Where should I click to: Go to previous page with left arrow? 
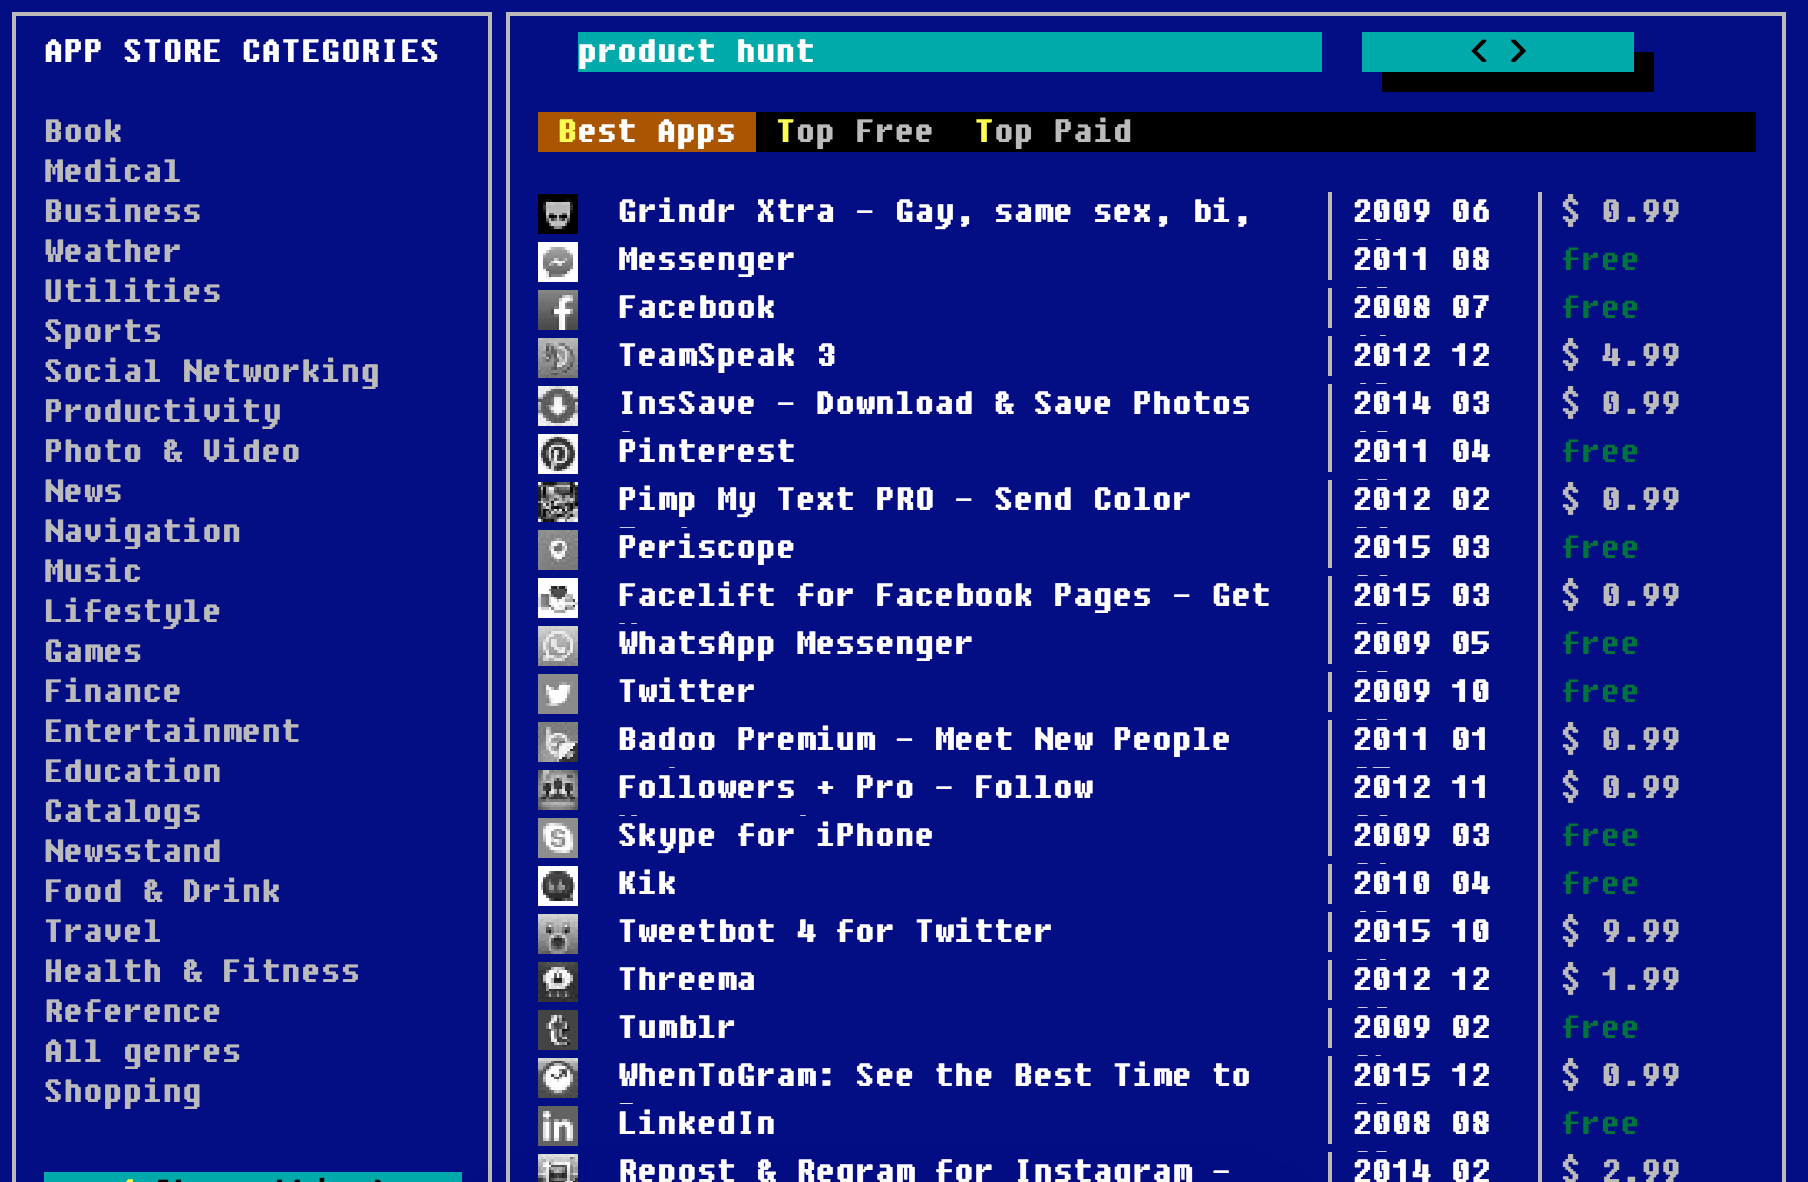(x=1479, y=51)
